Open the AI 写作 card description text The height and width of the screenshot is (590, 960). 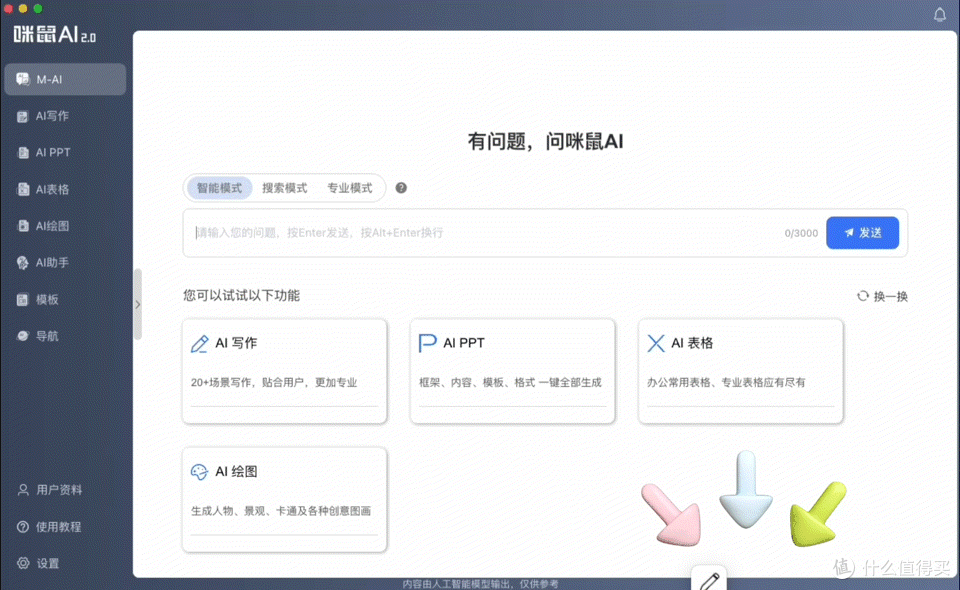click(x=274, y=383)
